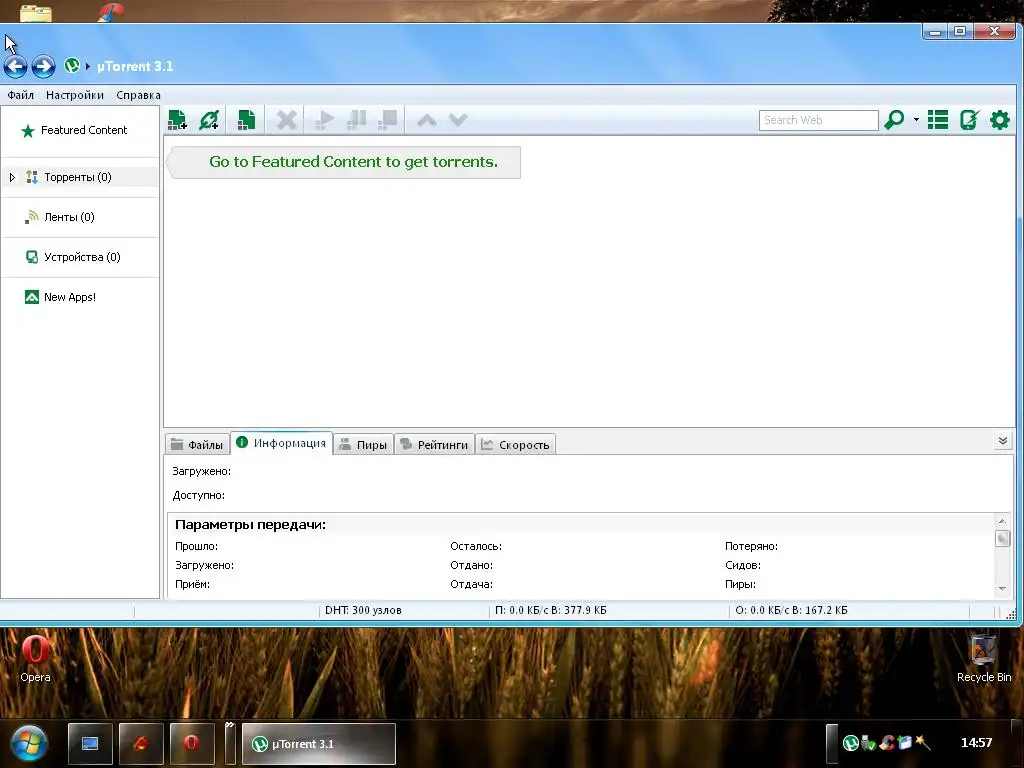Click Go to Featured Content banner

(344, 162)
